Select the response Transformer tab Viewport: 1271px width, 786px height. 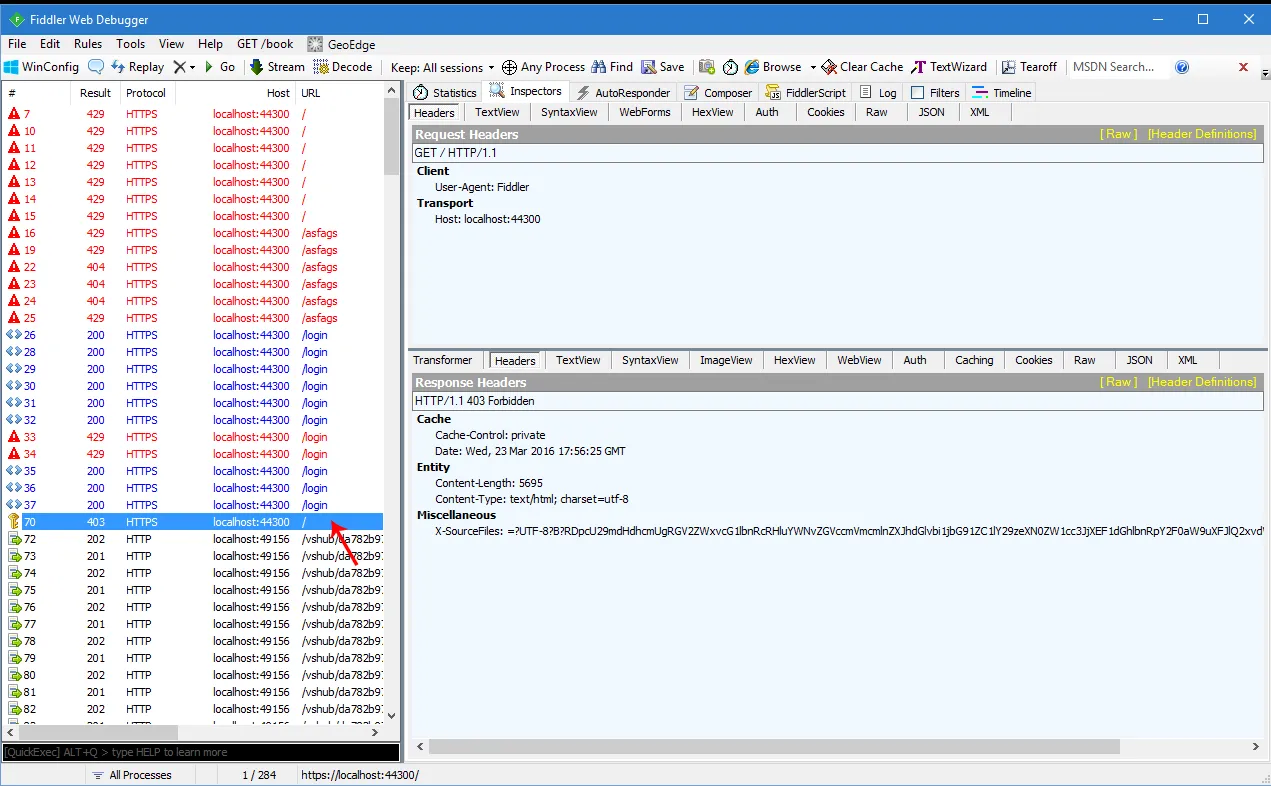tap(442, 361)
